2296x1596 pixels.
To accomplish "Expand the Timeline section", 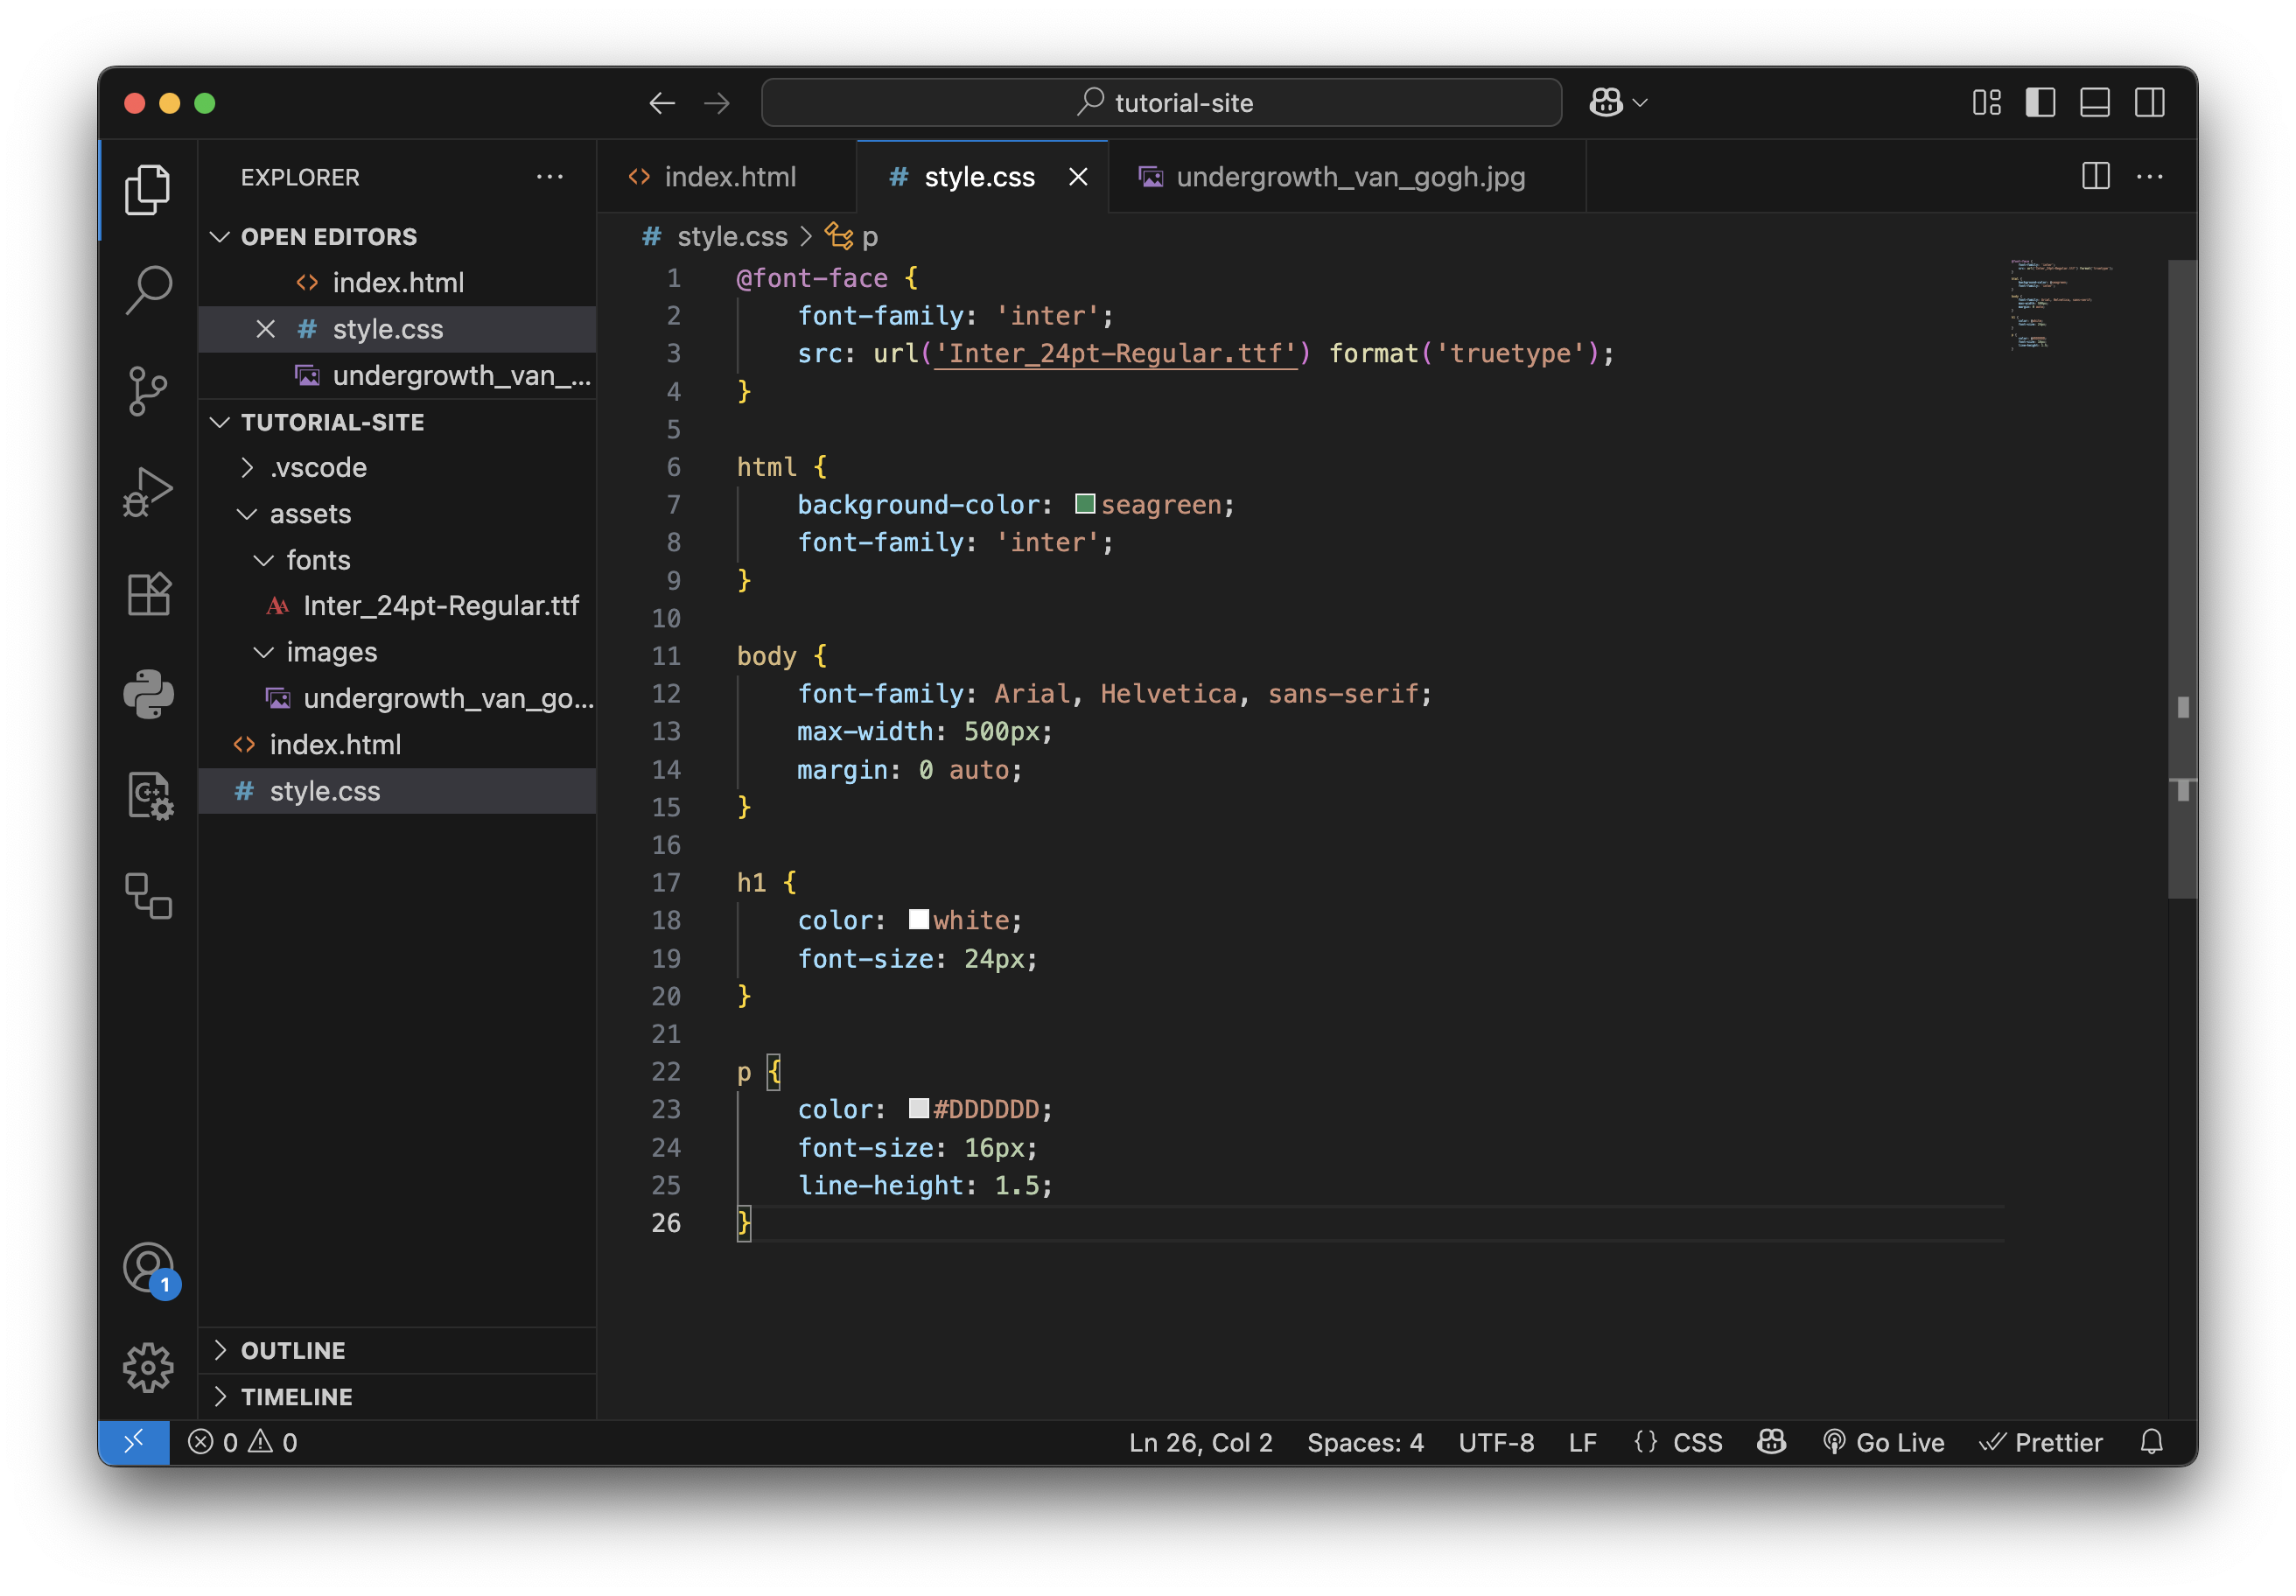I will 397,1396.
